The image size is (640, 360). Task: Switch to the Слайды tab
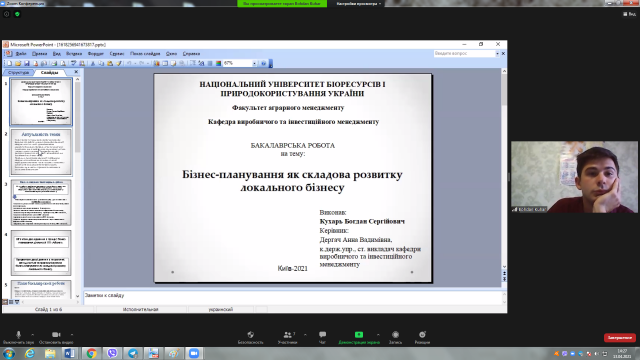point(50,72)
